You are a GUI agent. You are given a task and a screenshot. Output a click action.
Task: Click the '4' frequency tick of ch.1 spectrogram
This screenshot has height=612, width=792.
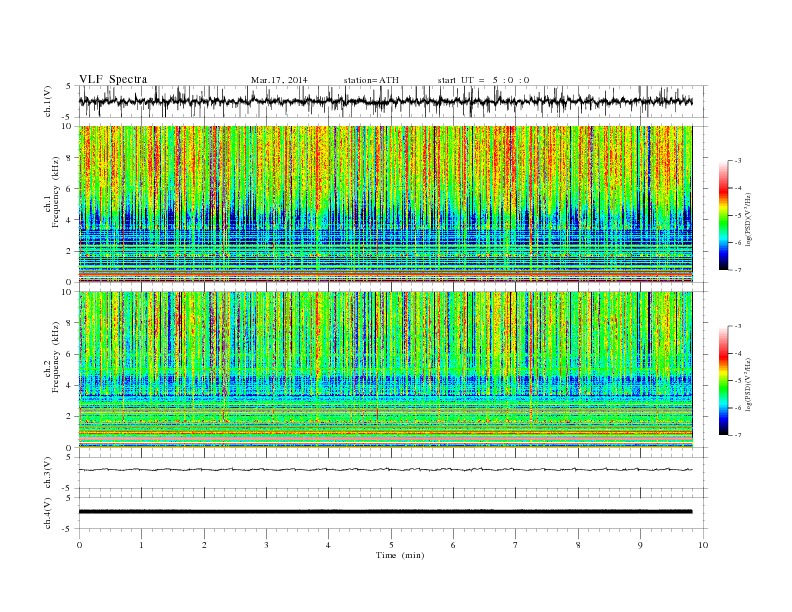pos(70,220)
